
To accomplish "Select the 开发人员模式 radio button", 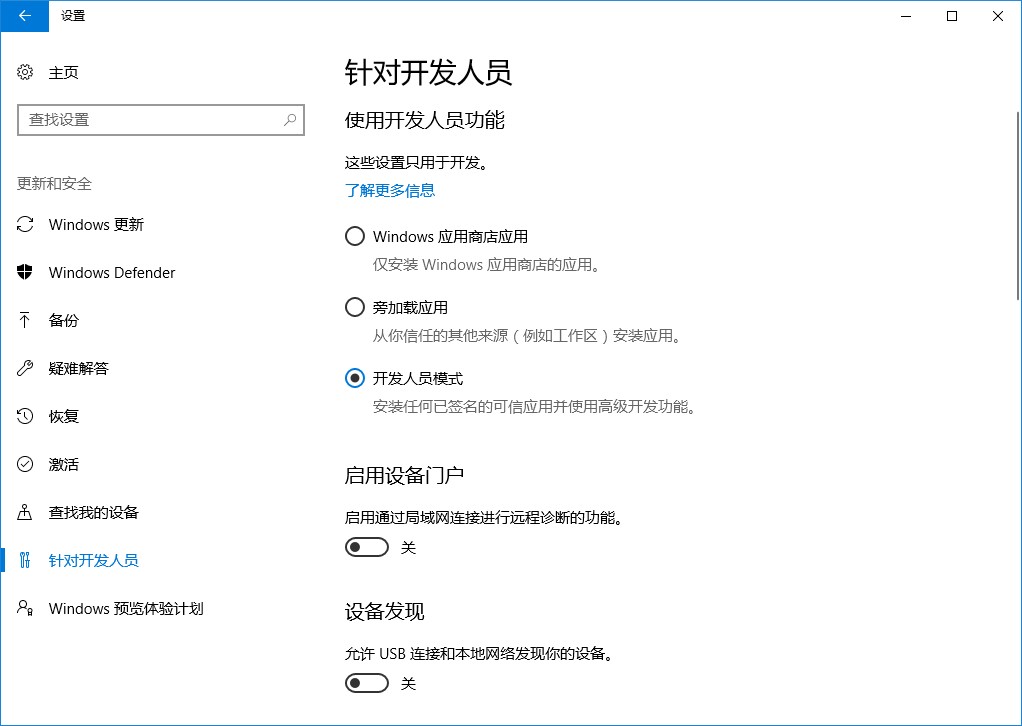I will point(354,378).
